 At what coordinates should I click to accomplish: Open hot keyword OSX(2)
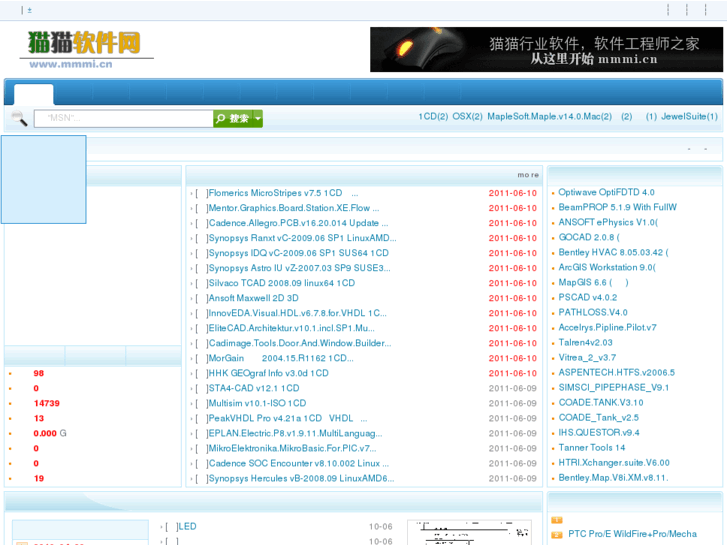pos(467,116)
